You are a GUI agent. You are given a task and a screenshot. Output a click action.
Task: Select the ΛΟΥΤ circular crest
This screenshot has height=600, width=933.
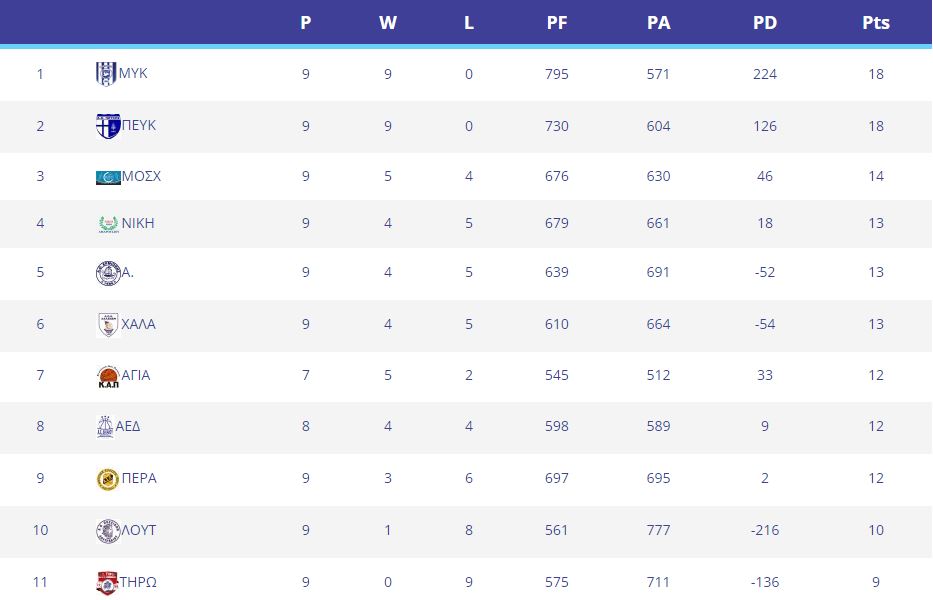[108, 531]
